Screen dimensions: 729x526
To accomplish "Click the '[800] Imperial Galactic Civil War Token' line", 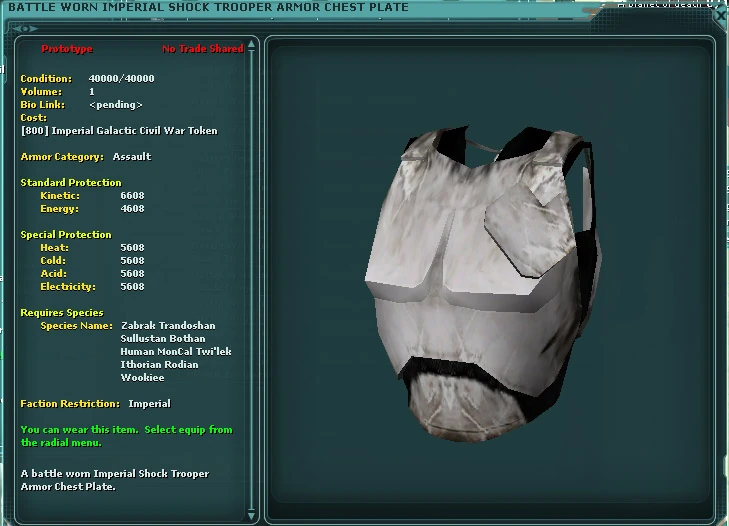I will coord(119,131).
